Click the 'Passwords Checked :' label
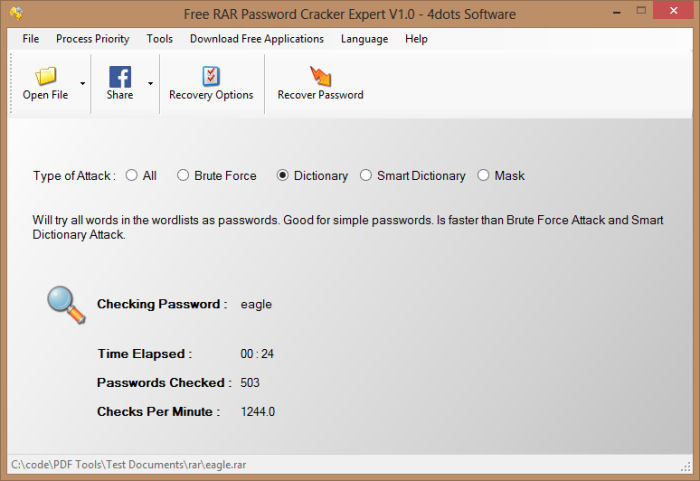The image size is (700, 481). click(x=164, y=383)
